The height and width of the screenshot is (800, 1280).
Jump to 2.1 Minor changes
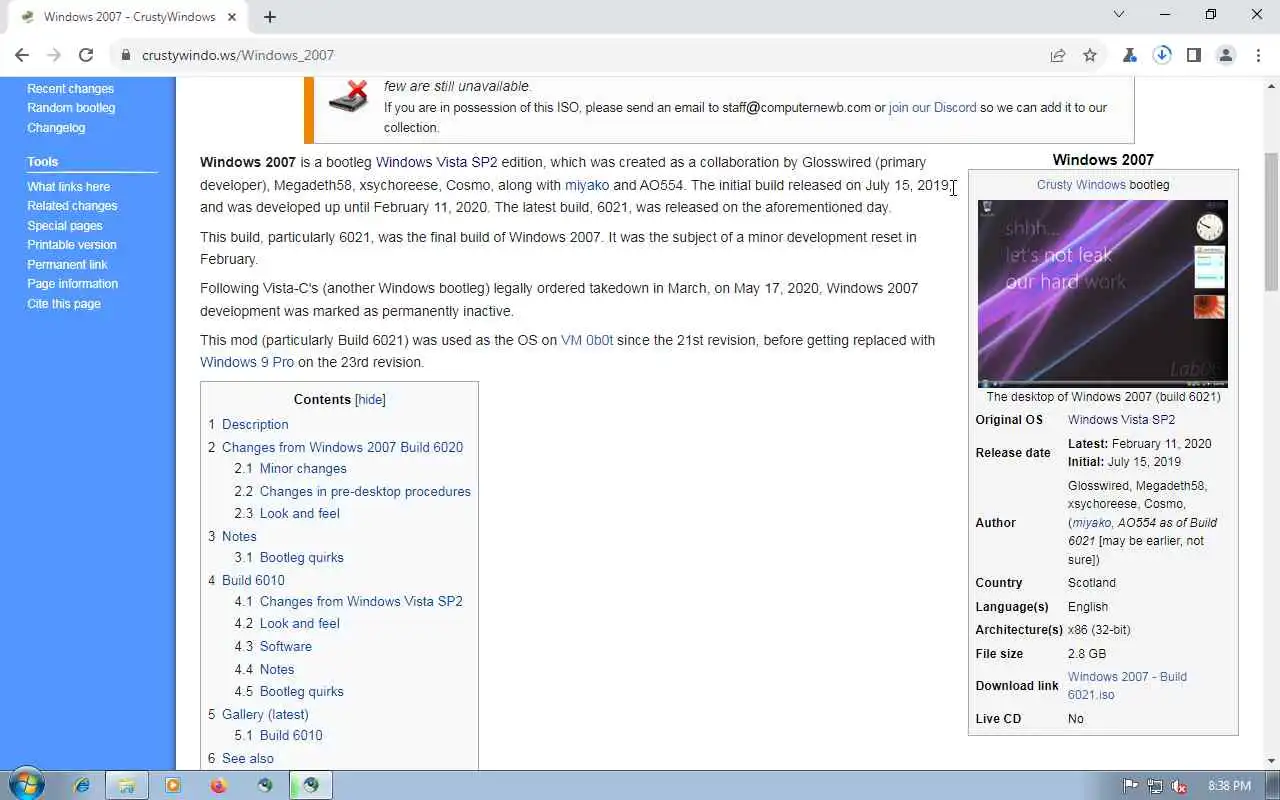point(291,468)
